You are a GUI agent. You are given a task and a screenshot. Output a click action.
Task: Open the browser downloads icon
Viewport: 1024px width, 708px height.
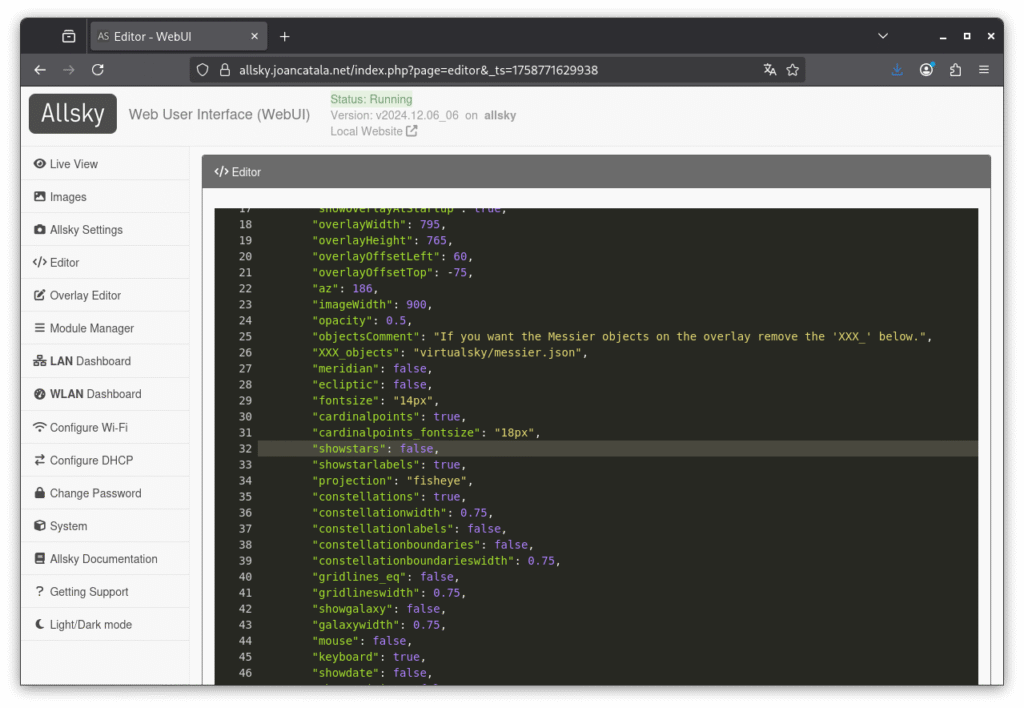click(x=897, y=70)
